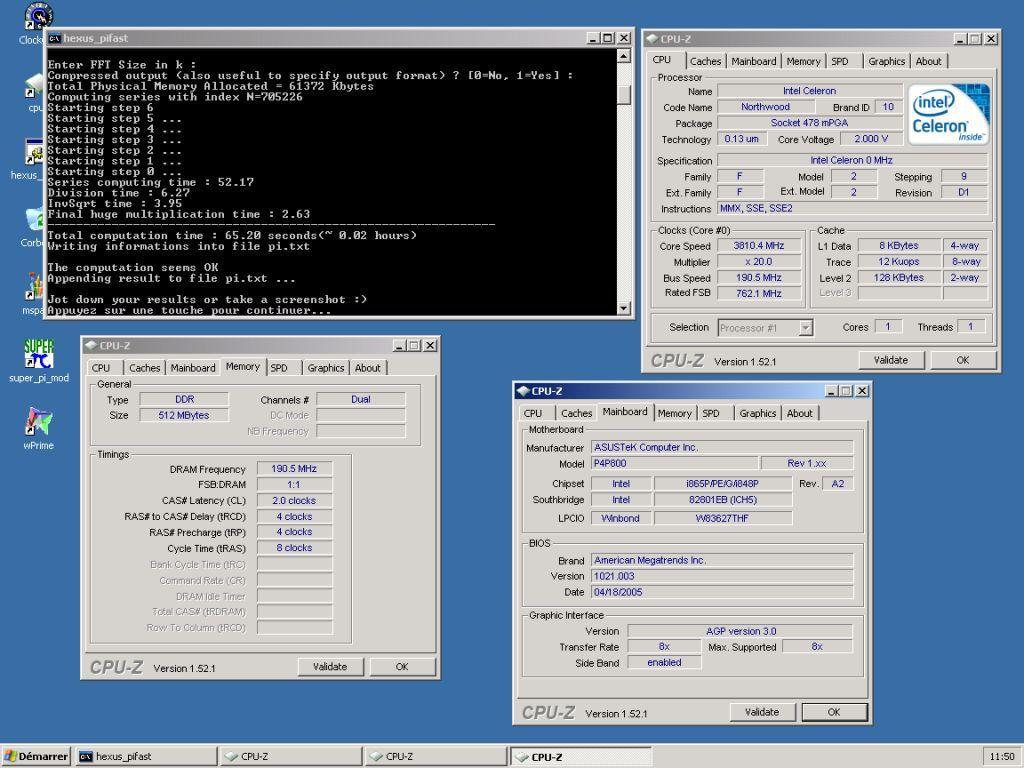
Task: Click the memory Size value 512 MBytes
Action: coord(184,415)
